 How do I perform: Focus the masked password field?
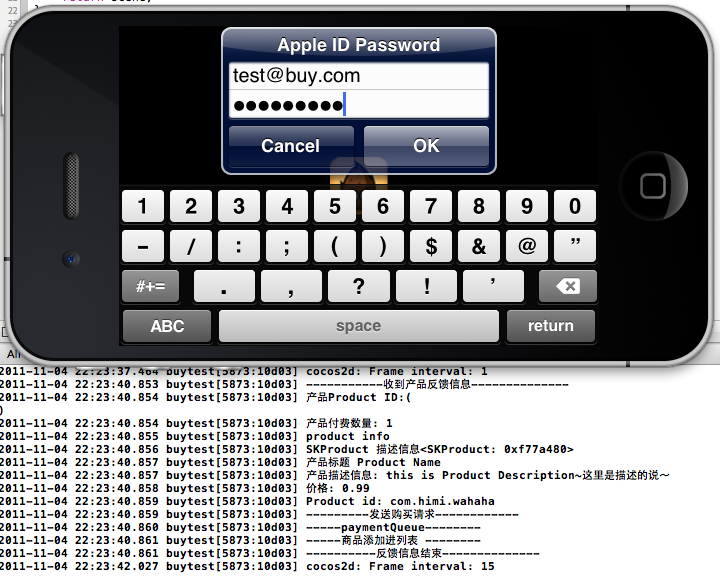click(359, 105)
